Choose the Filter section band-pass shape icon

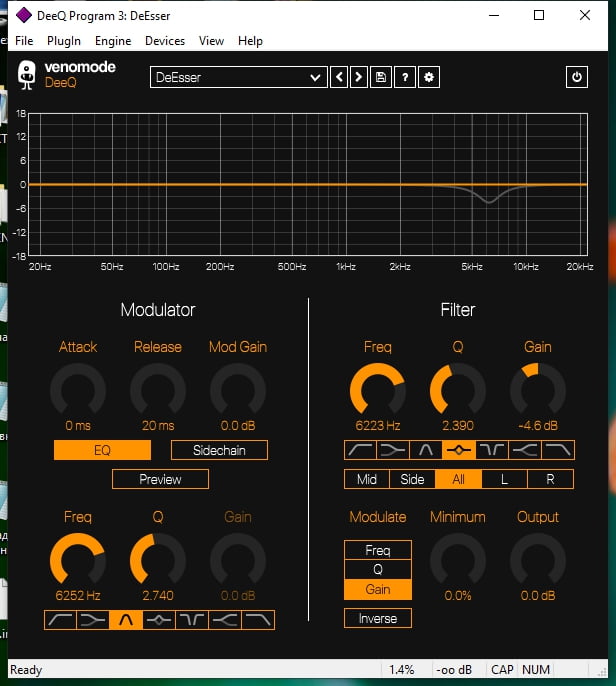(x=426, y=450)
